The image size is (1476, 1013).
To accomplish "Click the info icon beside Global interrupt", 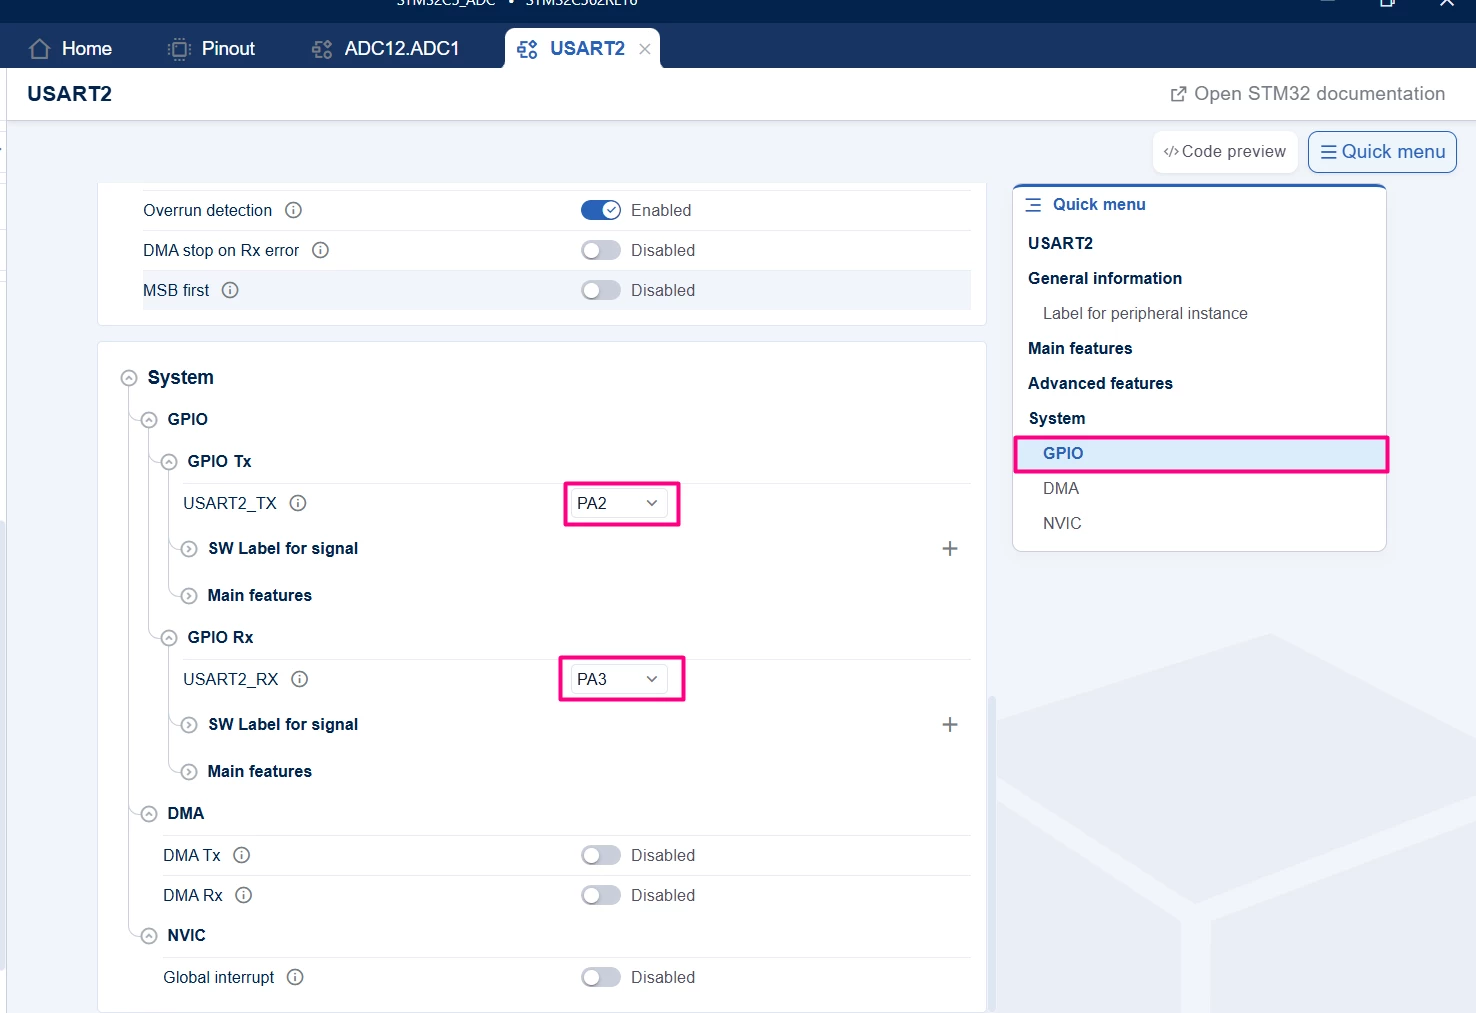I will [295, 977].
